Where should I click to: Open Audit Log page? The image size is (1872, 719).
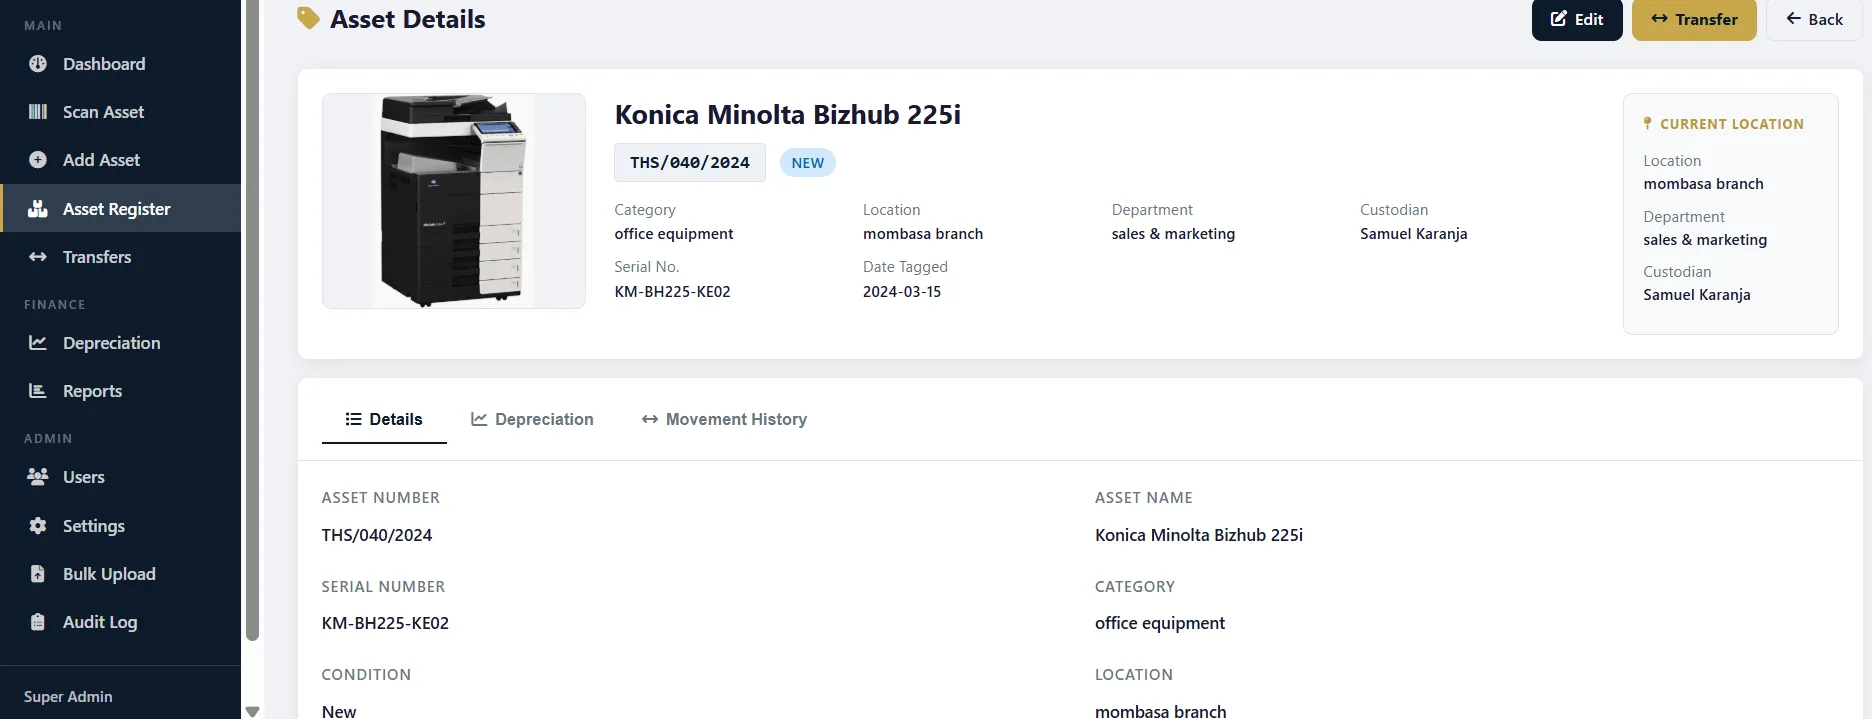tap(120, 622)
